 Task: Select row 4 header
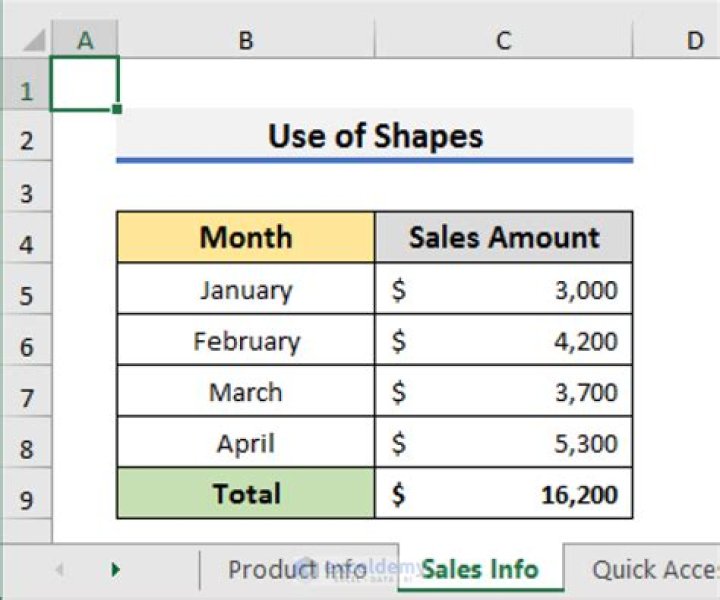point(26,238)
